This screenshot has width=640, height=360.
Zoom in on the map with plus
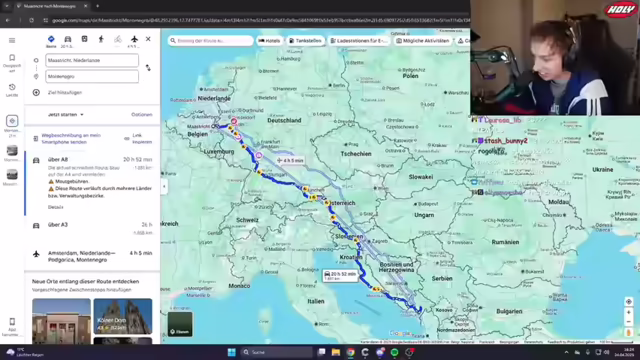[629, 313]
